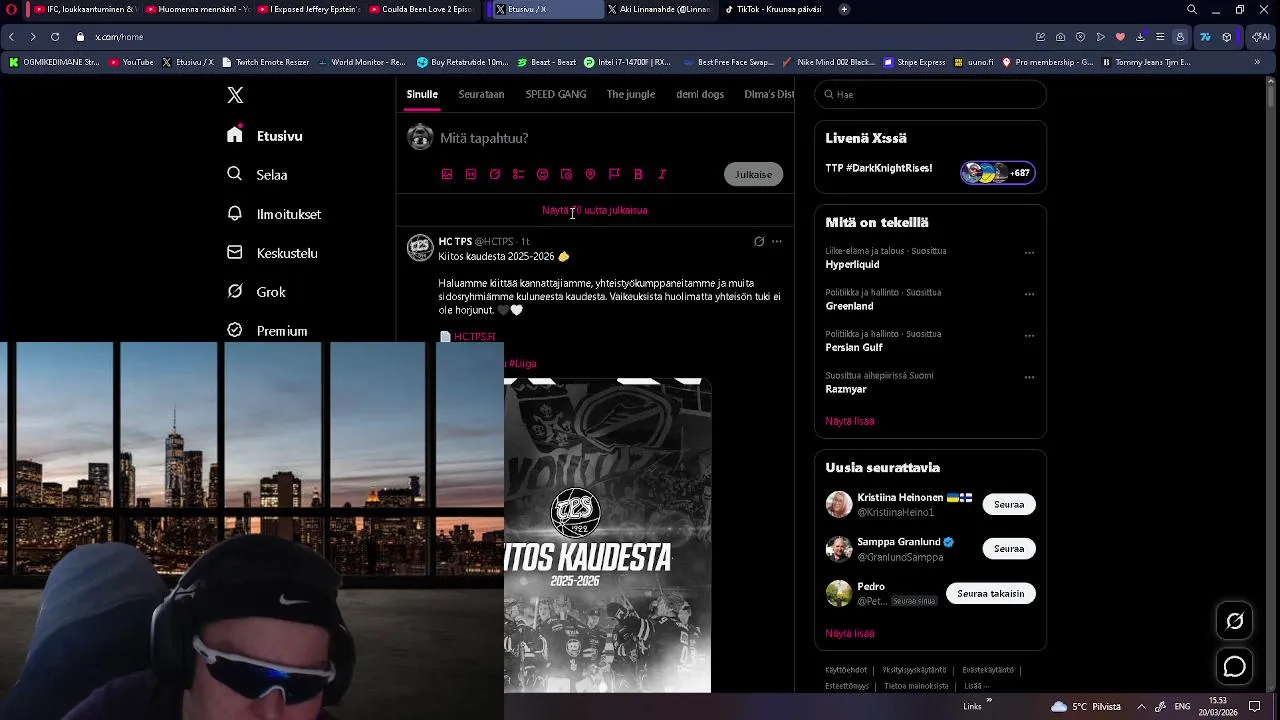Switch to the TikTok browser tab
Image resolution: width=1280 pixels, height=720 pixels.
pyautogui.click(x=775, y=9)
